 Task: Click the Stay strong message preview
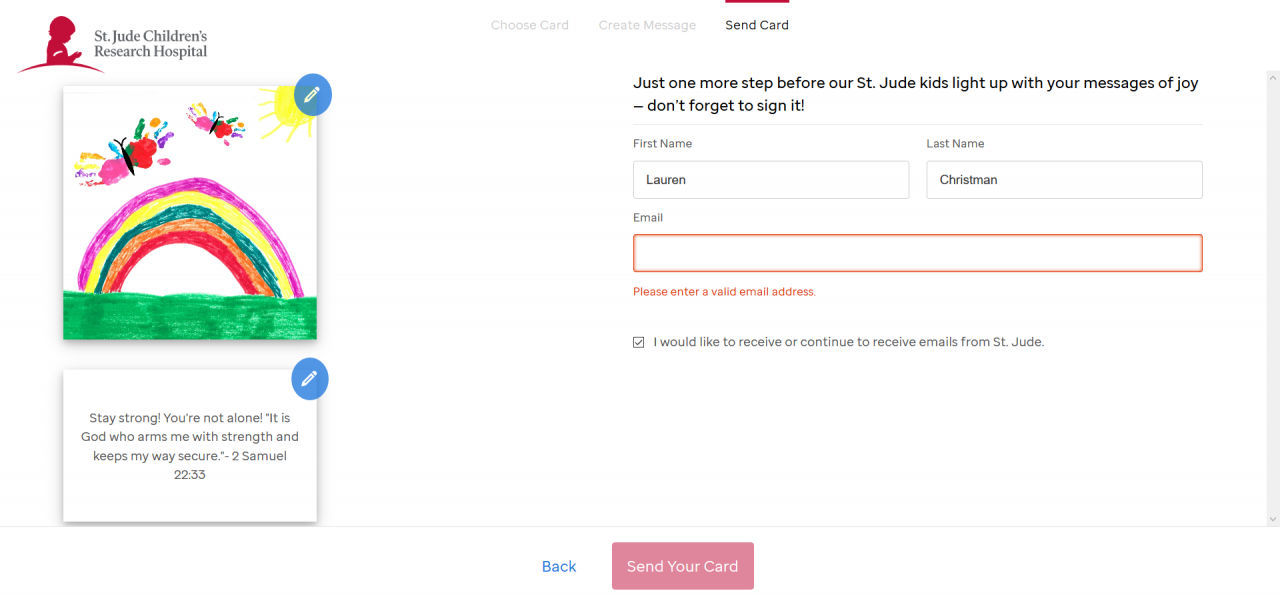click(x=190, y=446)
